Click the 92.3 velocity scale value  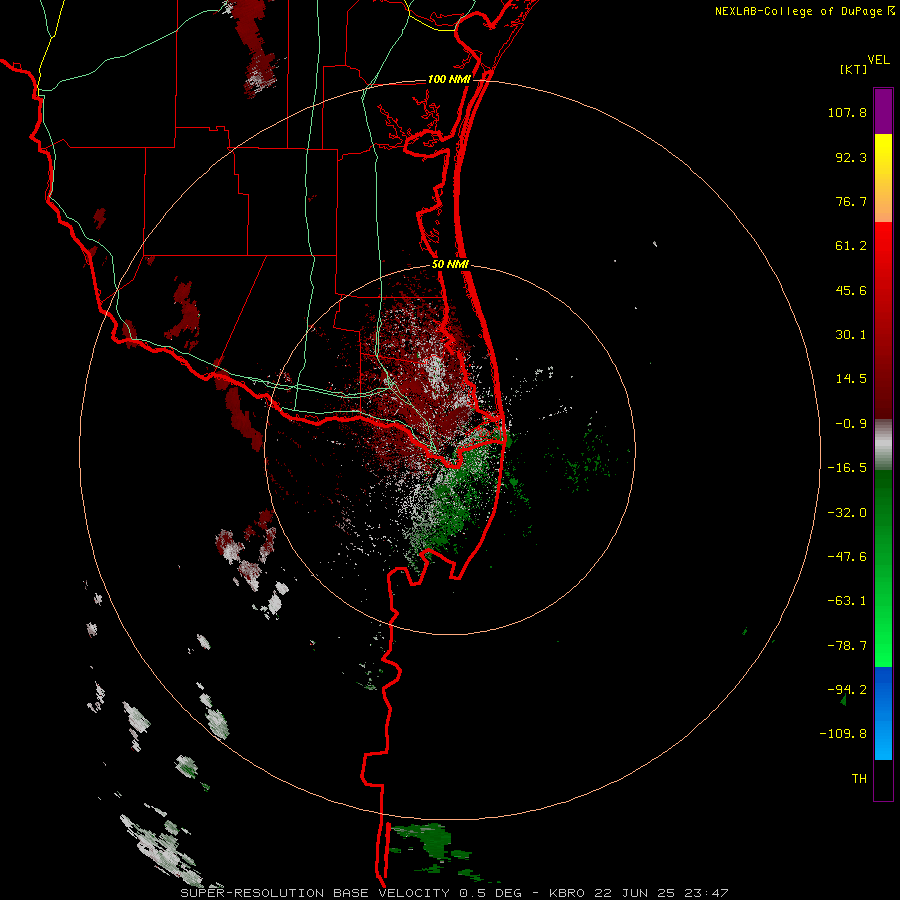point(851,157)
